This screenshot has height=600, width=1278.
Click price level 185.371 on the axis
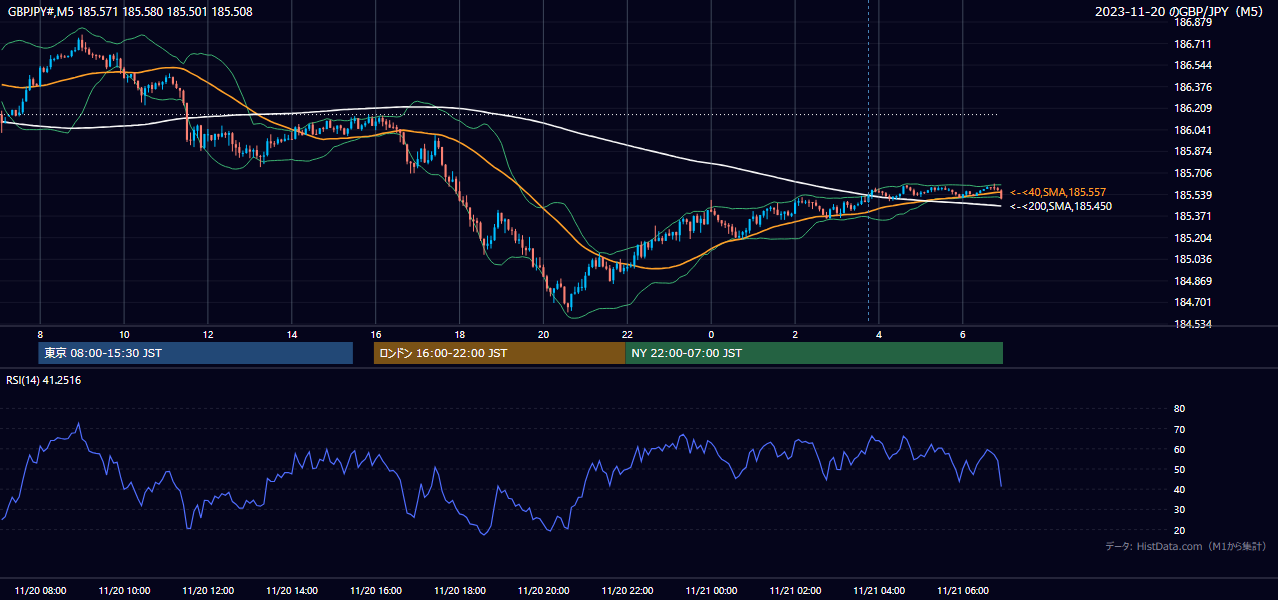coord(1193,216)
